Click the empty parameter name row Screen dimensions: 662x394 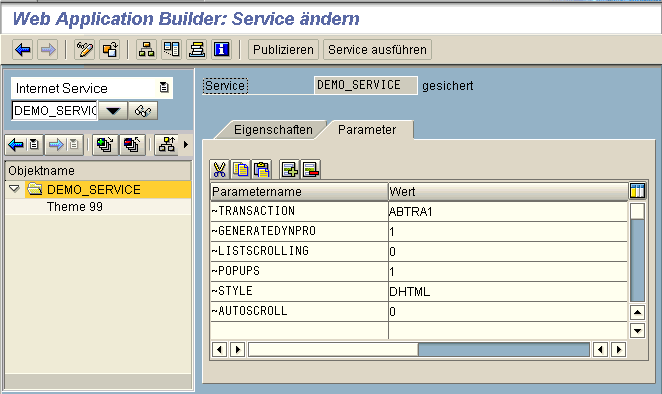tap(299, 331)
